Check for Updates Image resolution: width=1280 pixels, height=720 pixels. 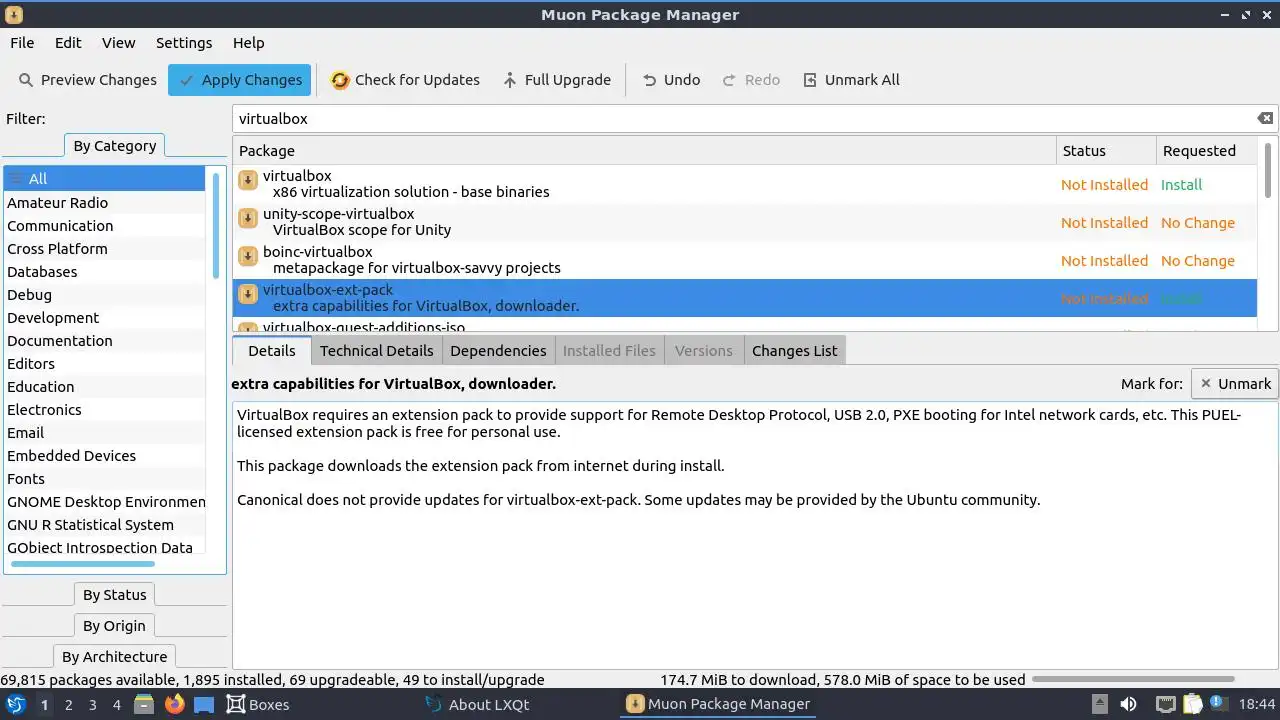405,80
